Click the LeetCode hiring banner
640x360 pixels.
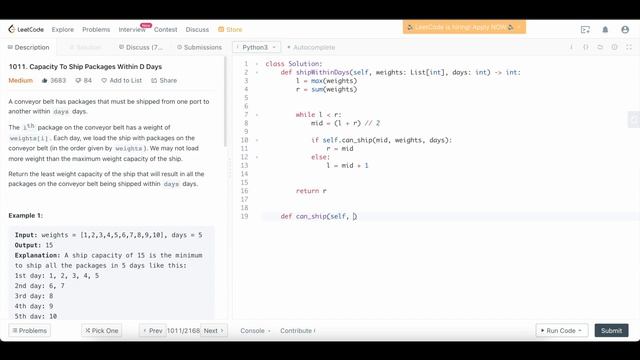[464, 27]
